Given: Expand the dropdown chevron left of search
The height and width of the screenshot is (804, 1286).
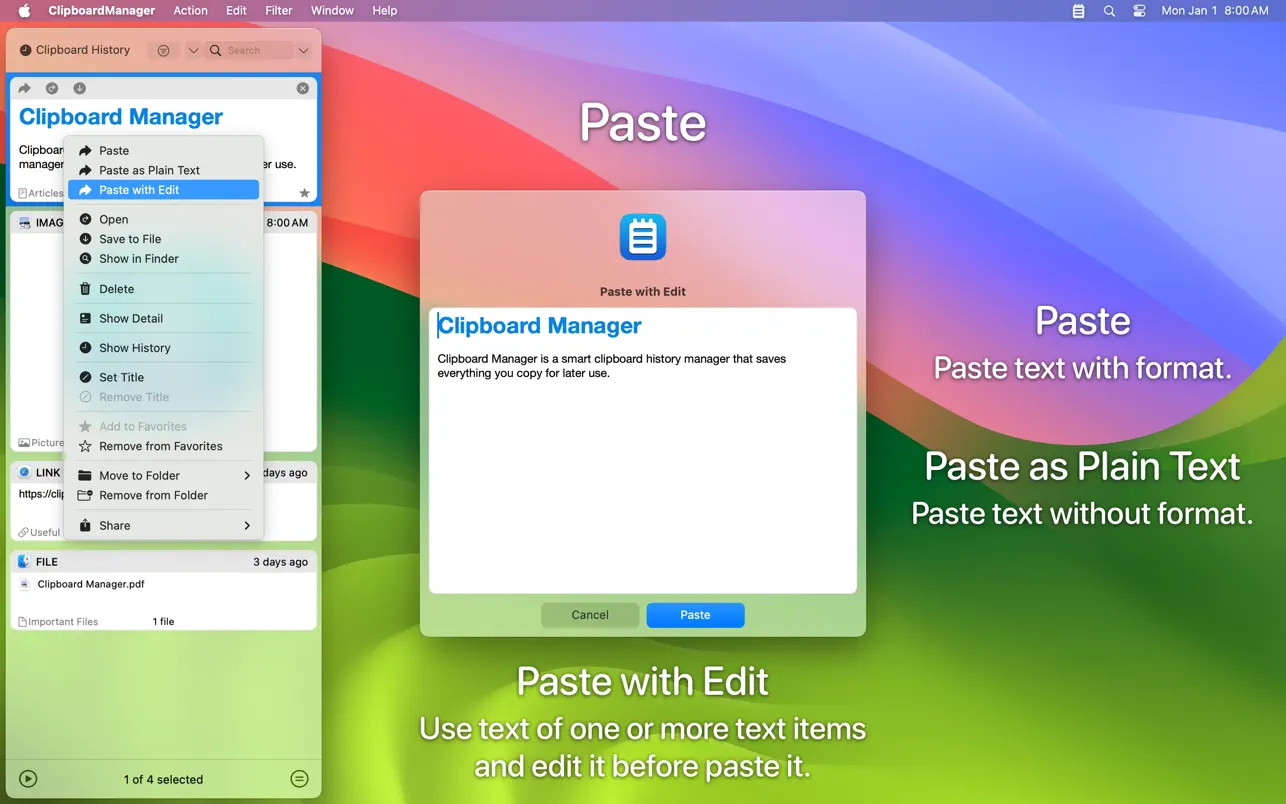Looking at the screenshot, I should (x=193, y=50).
